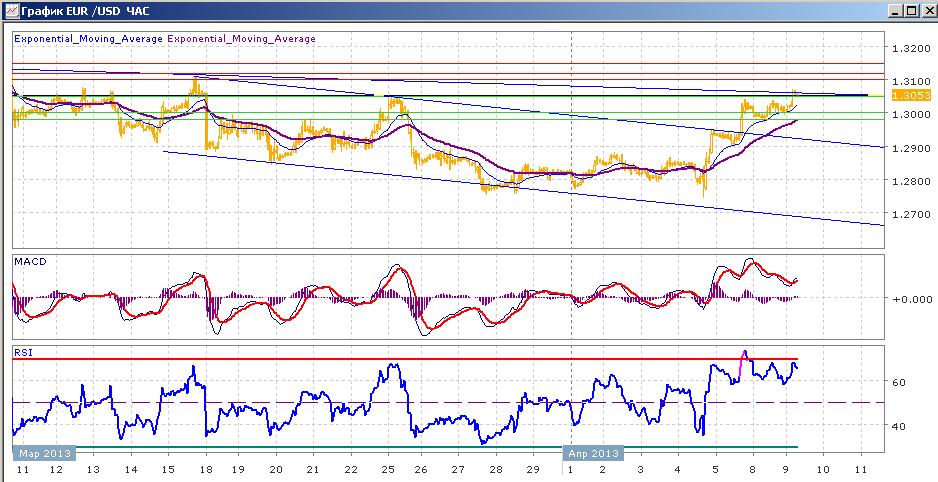Select the first blue Exponential_Moving_Average label
Viewport: 938px width, 482px height.
coord(88,39)
